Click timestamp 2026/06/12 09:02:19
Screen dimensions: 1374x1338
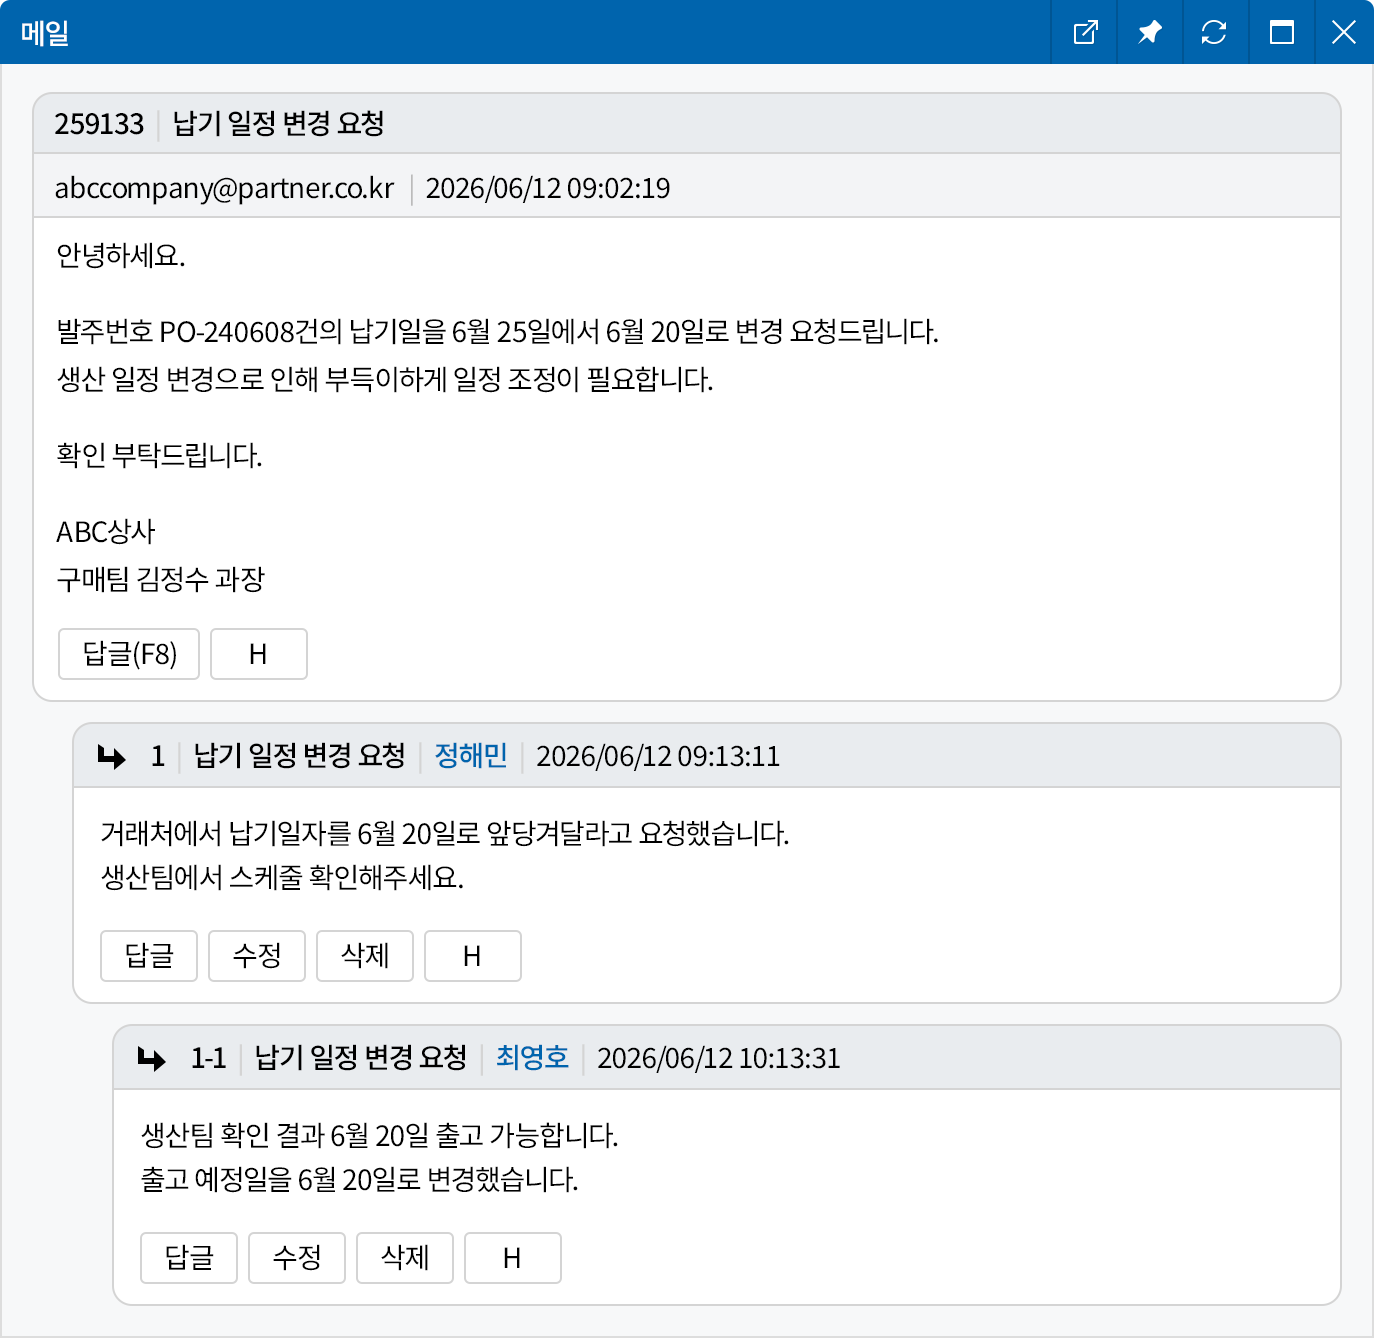[x=548, y=188]
